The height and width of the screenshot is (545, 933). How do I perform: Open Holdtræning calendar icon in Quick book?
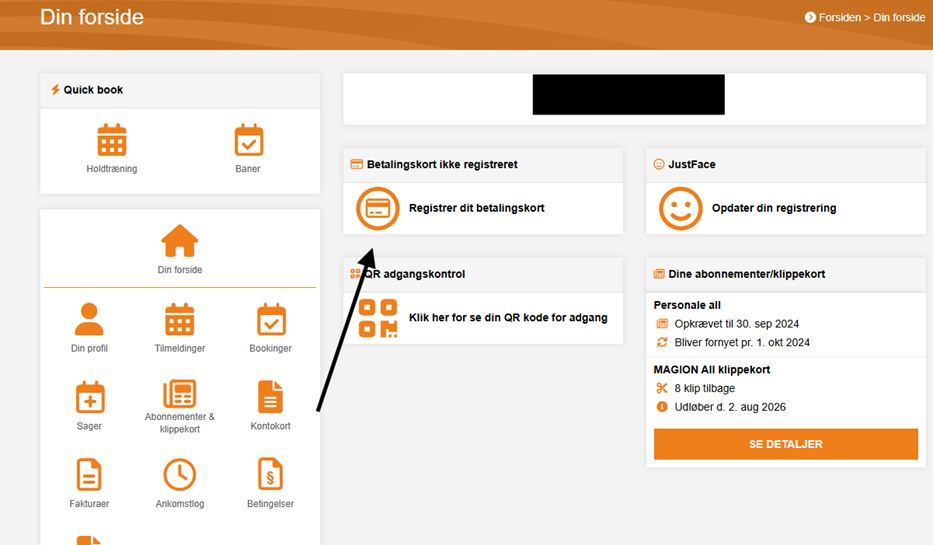coord(112,140)
